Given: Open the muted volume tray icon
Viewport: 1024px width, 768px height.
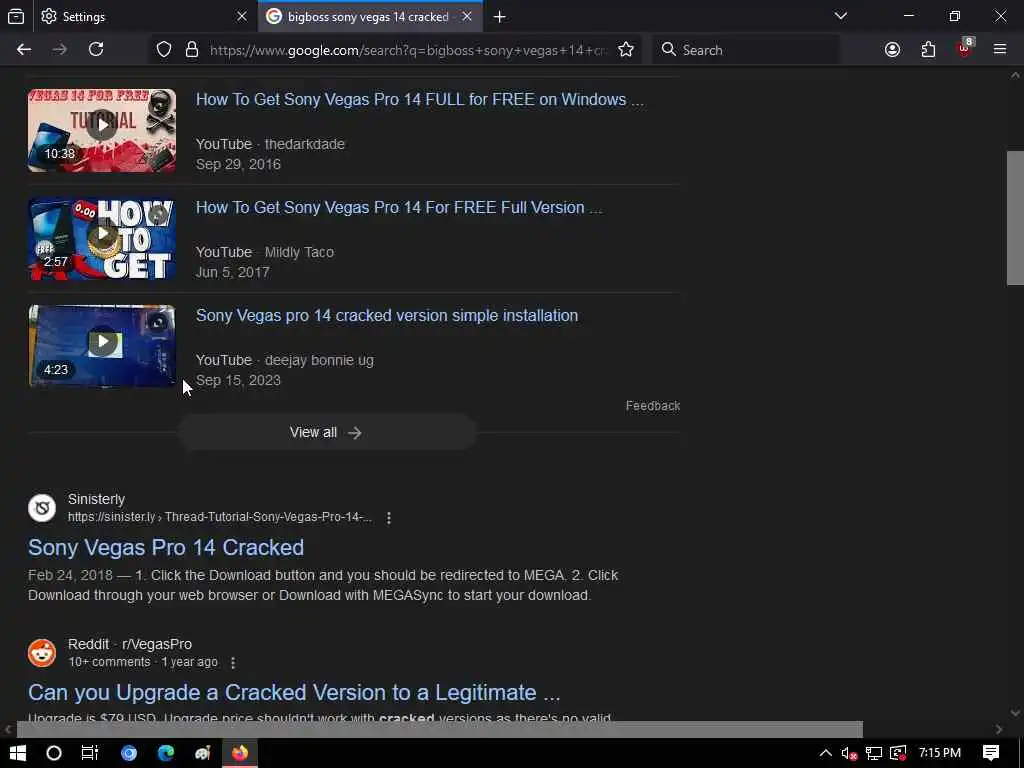Looking at the screenshot, I should (x=849, y=754).
